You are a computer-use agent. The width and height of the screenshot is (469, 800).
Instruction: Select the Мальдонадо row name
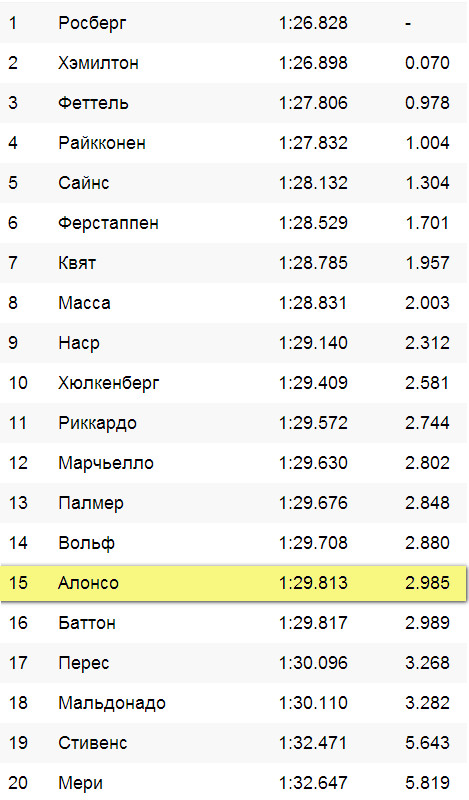click(x=112, y=703)
